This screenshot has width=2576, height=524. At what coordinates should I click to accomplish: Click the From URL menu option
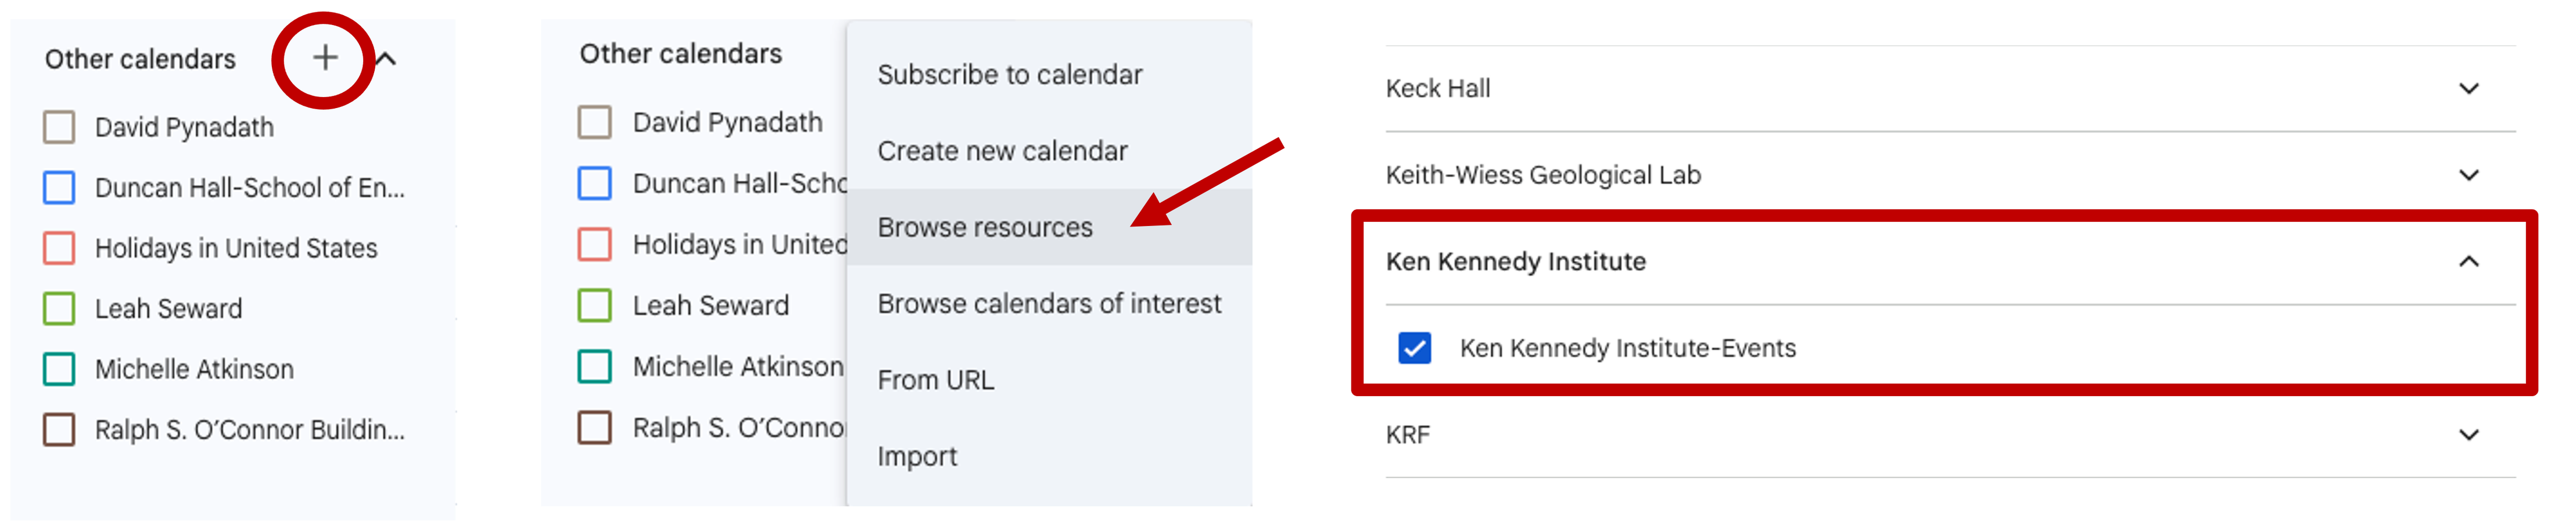[x=935, y=380]
